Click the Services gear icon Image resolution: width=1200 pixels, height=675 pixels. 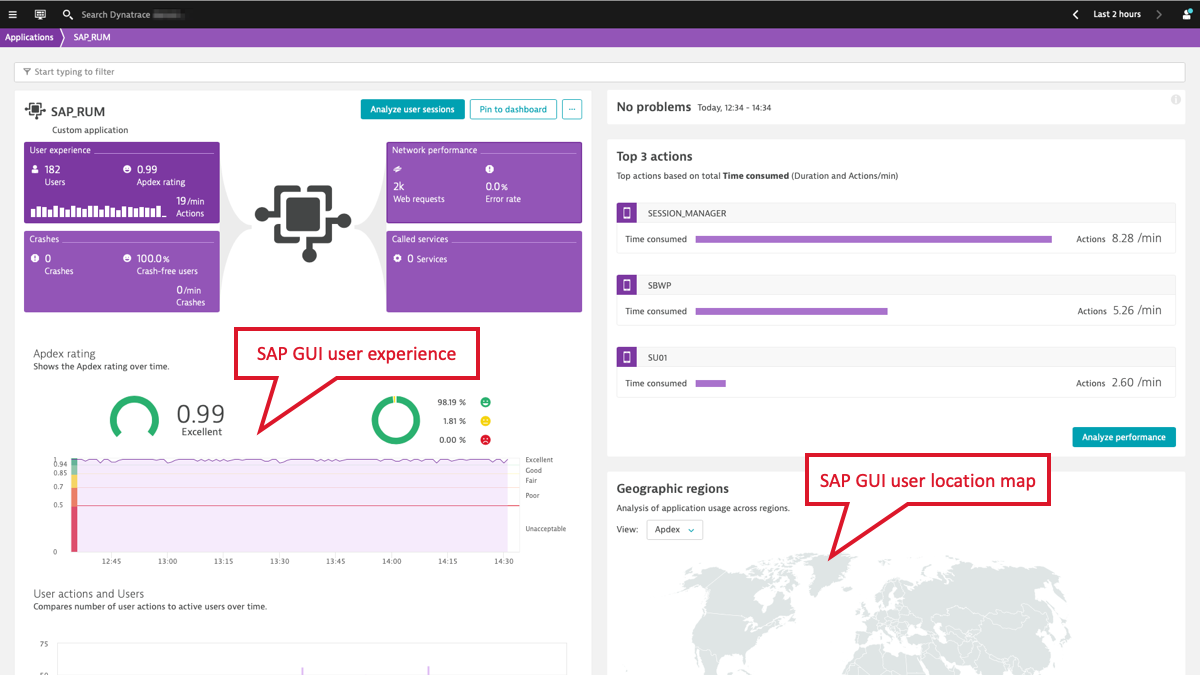click(x=398, y=259)
